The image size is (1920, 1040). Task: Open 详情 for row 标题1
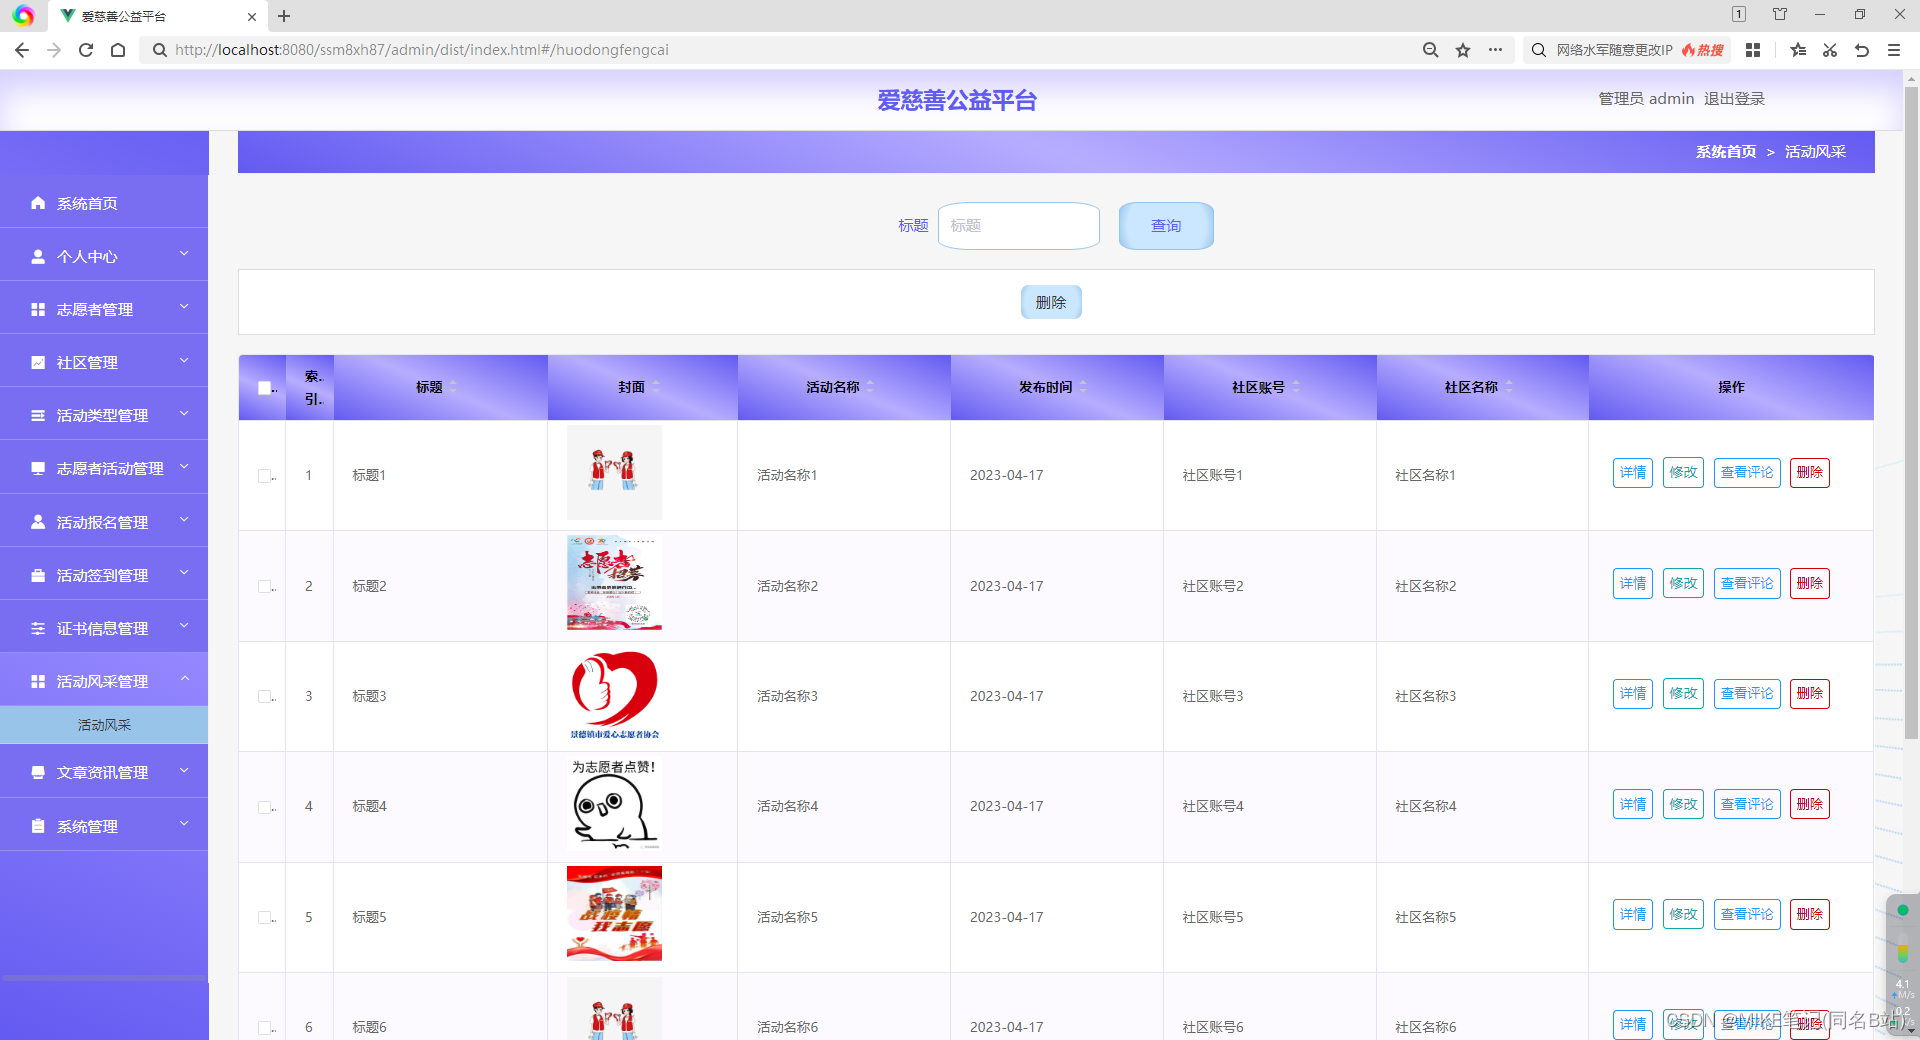(x=1633, y=473)
